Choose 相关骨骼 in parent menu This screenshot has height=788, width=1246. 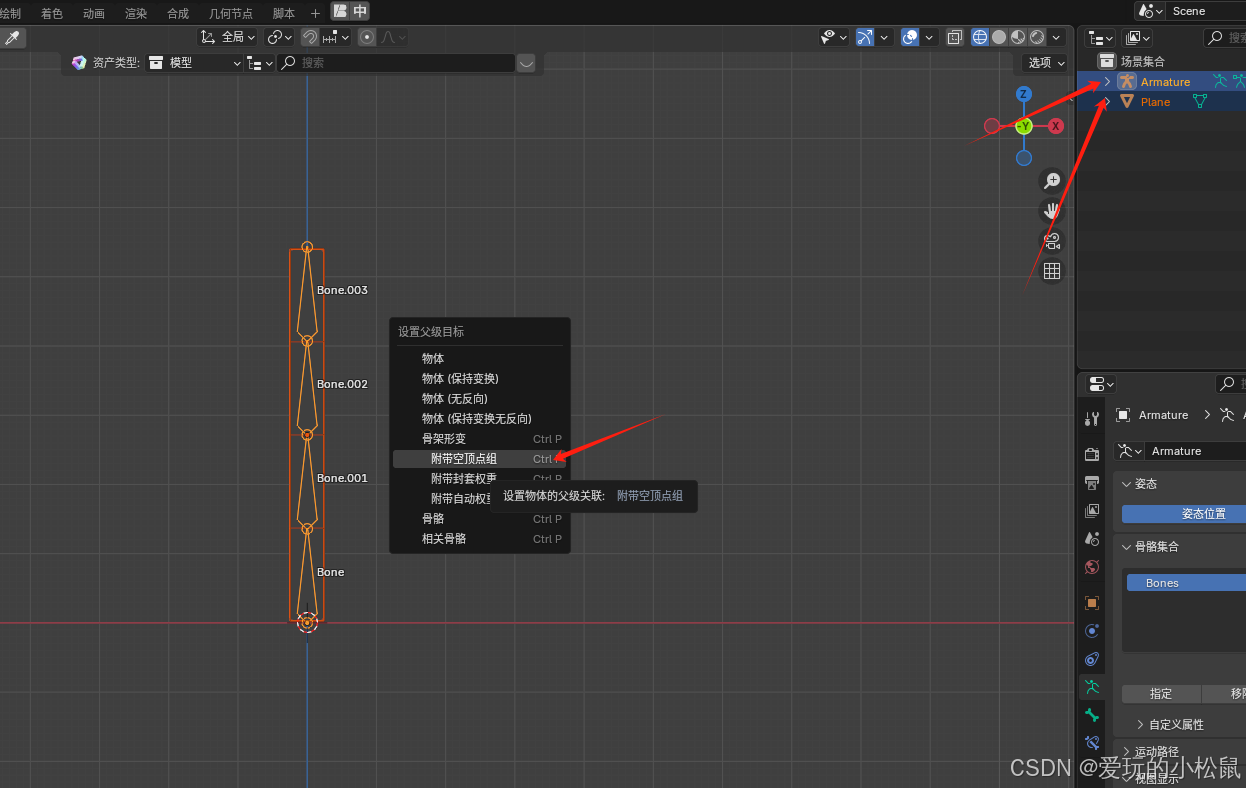coord(479,539)
